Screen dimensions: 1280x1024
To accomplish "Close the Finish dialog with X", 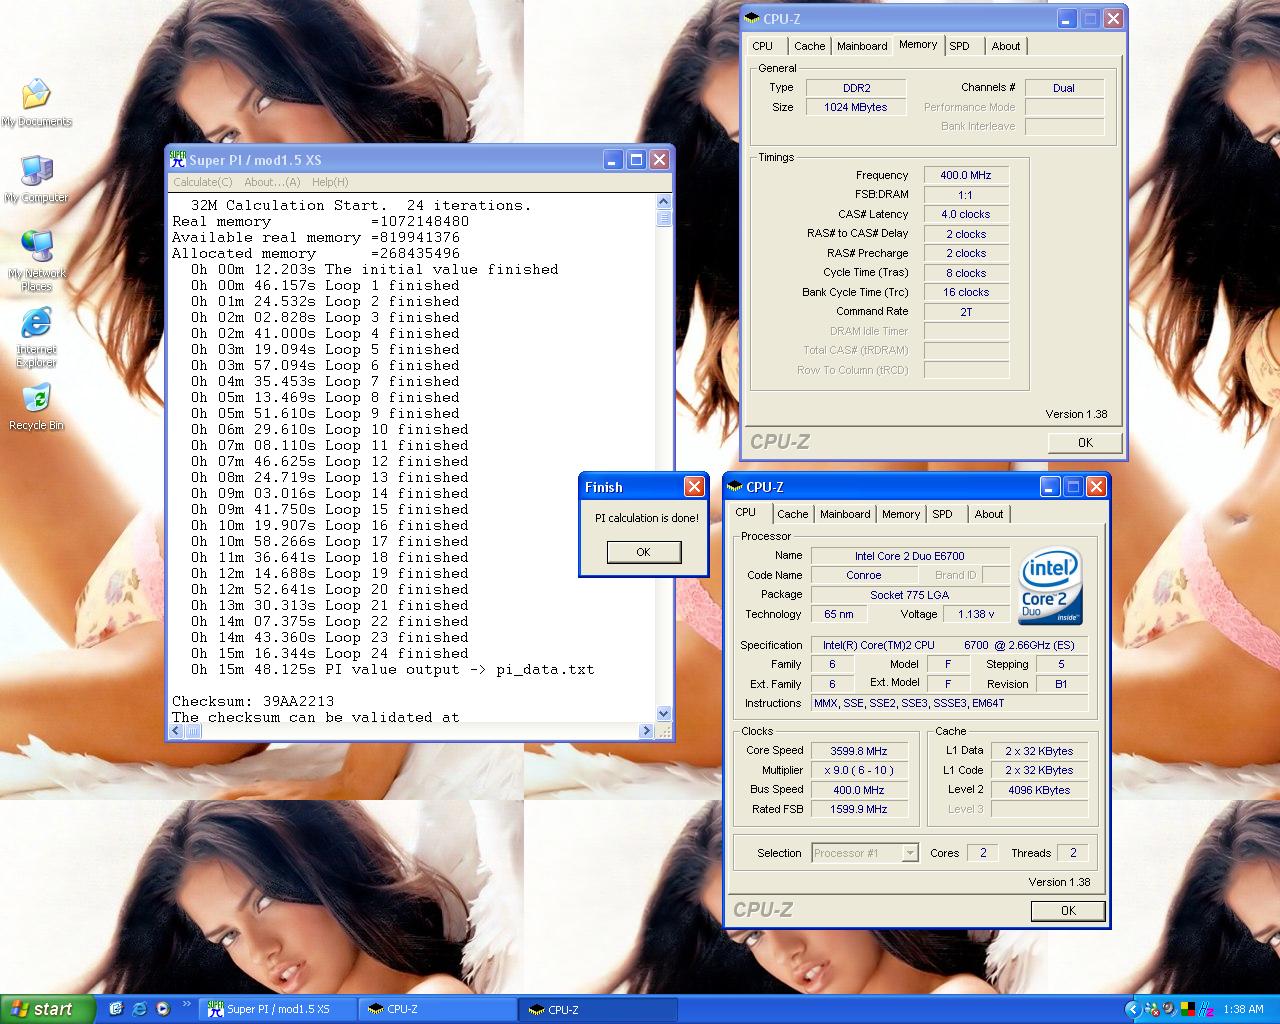I will point(694,486).
